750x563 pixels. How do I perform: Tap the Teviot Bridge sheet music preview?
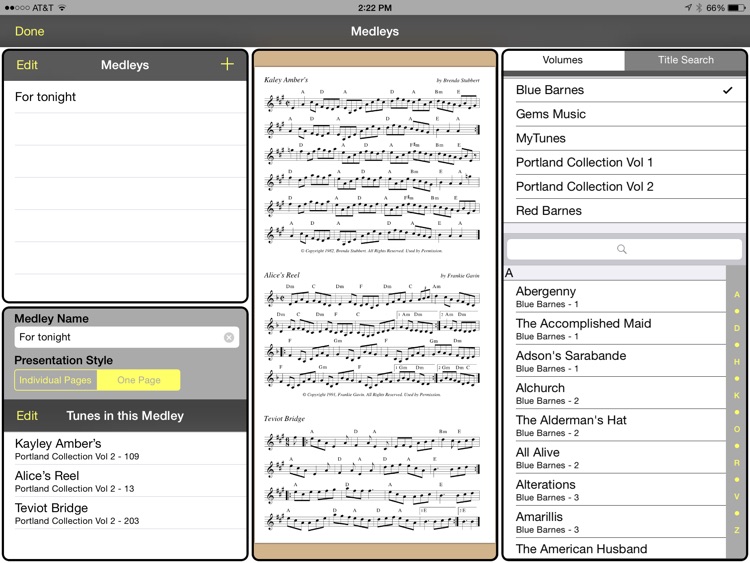point(372,474)
